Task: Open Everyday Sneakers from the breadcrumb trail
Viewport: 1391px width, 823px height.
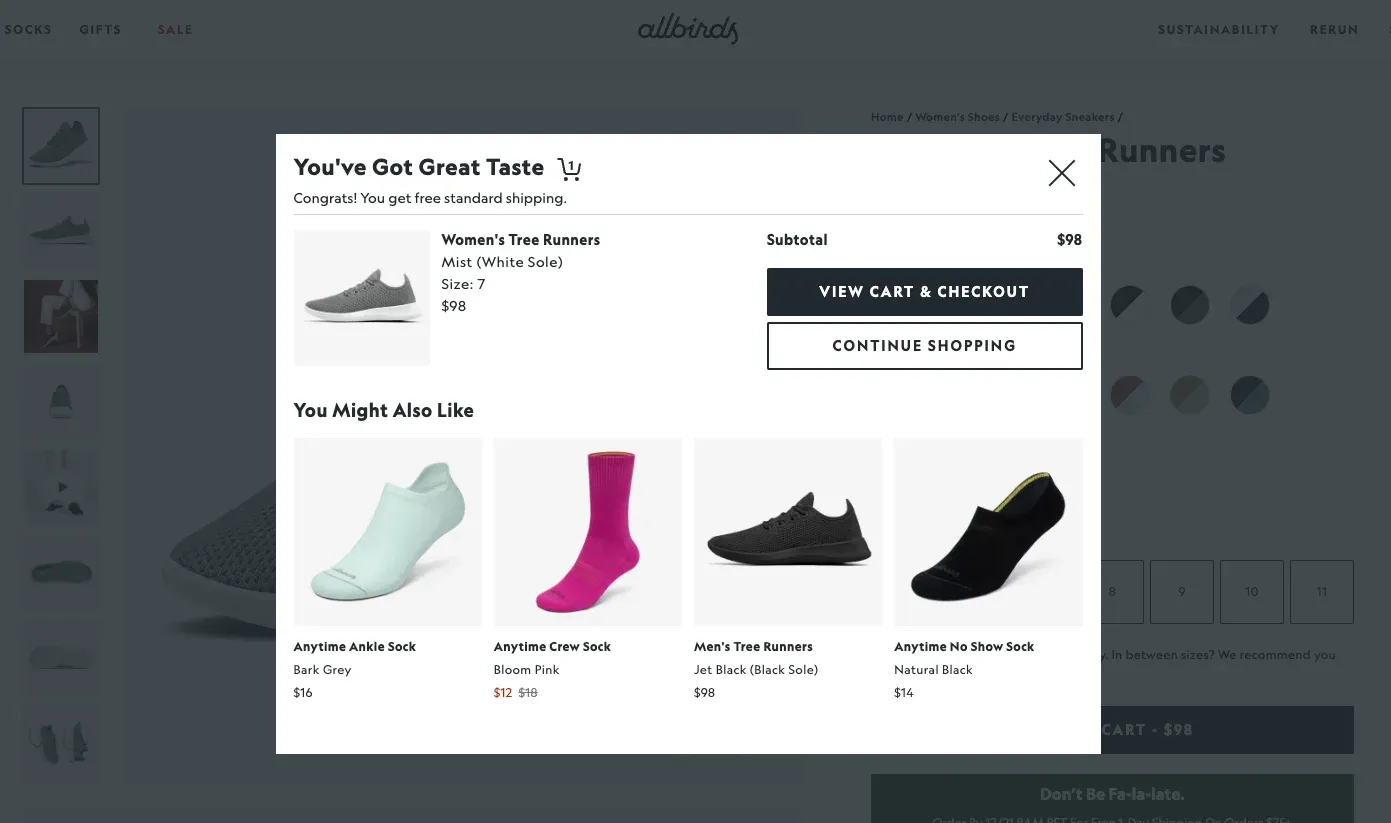Action: (1062, 117)
